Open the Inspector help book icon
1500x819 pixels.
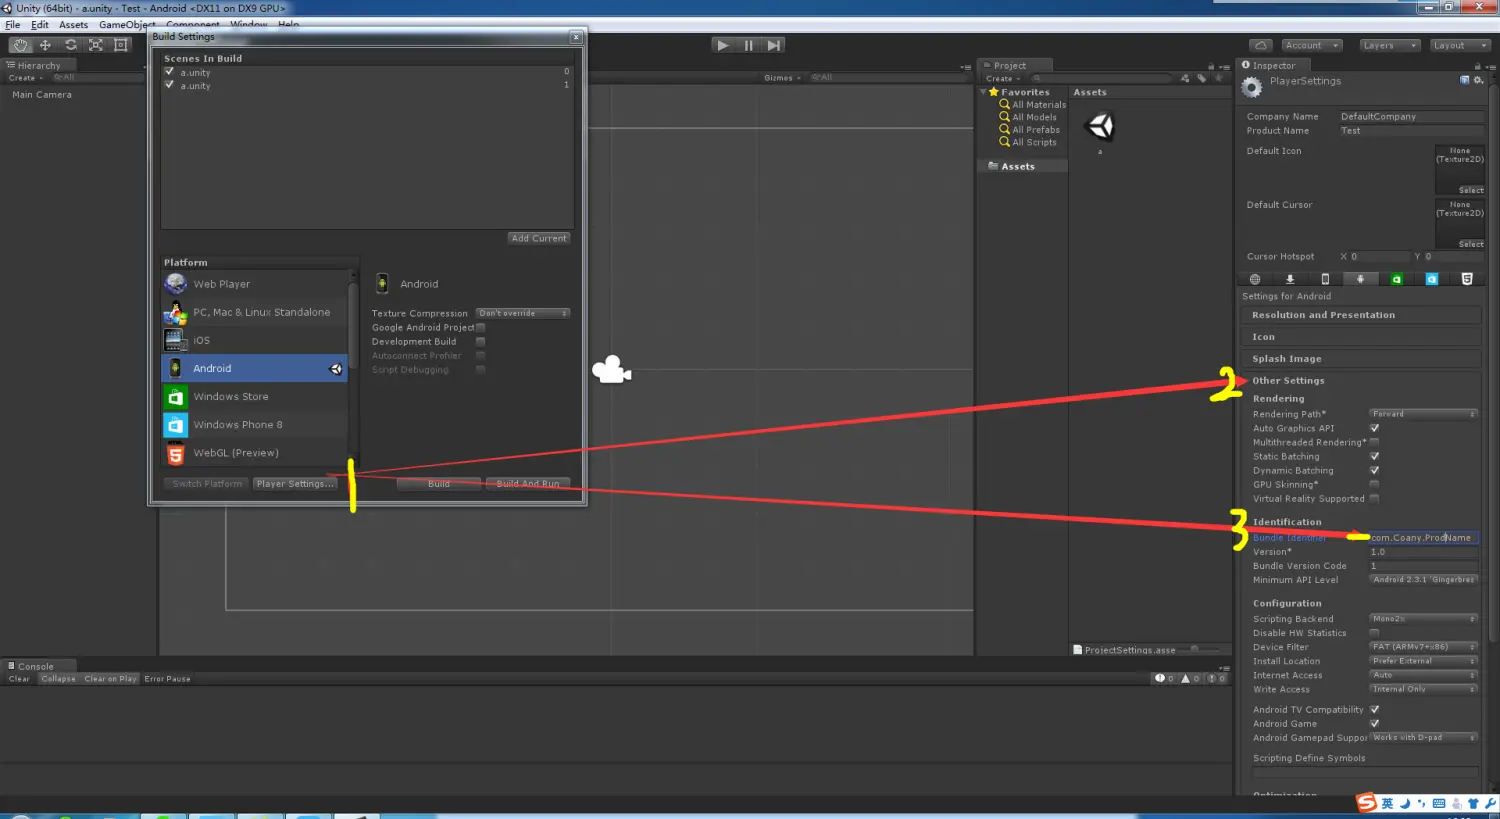click(1465, 80)
